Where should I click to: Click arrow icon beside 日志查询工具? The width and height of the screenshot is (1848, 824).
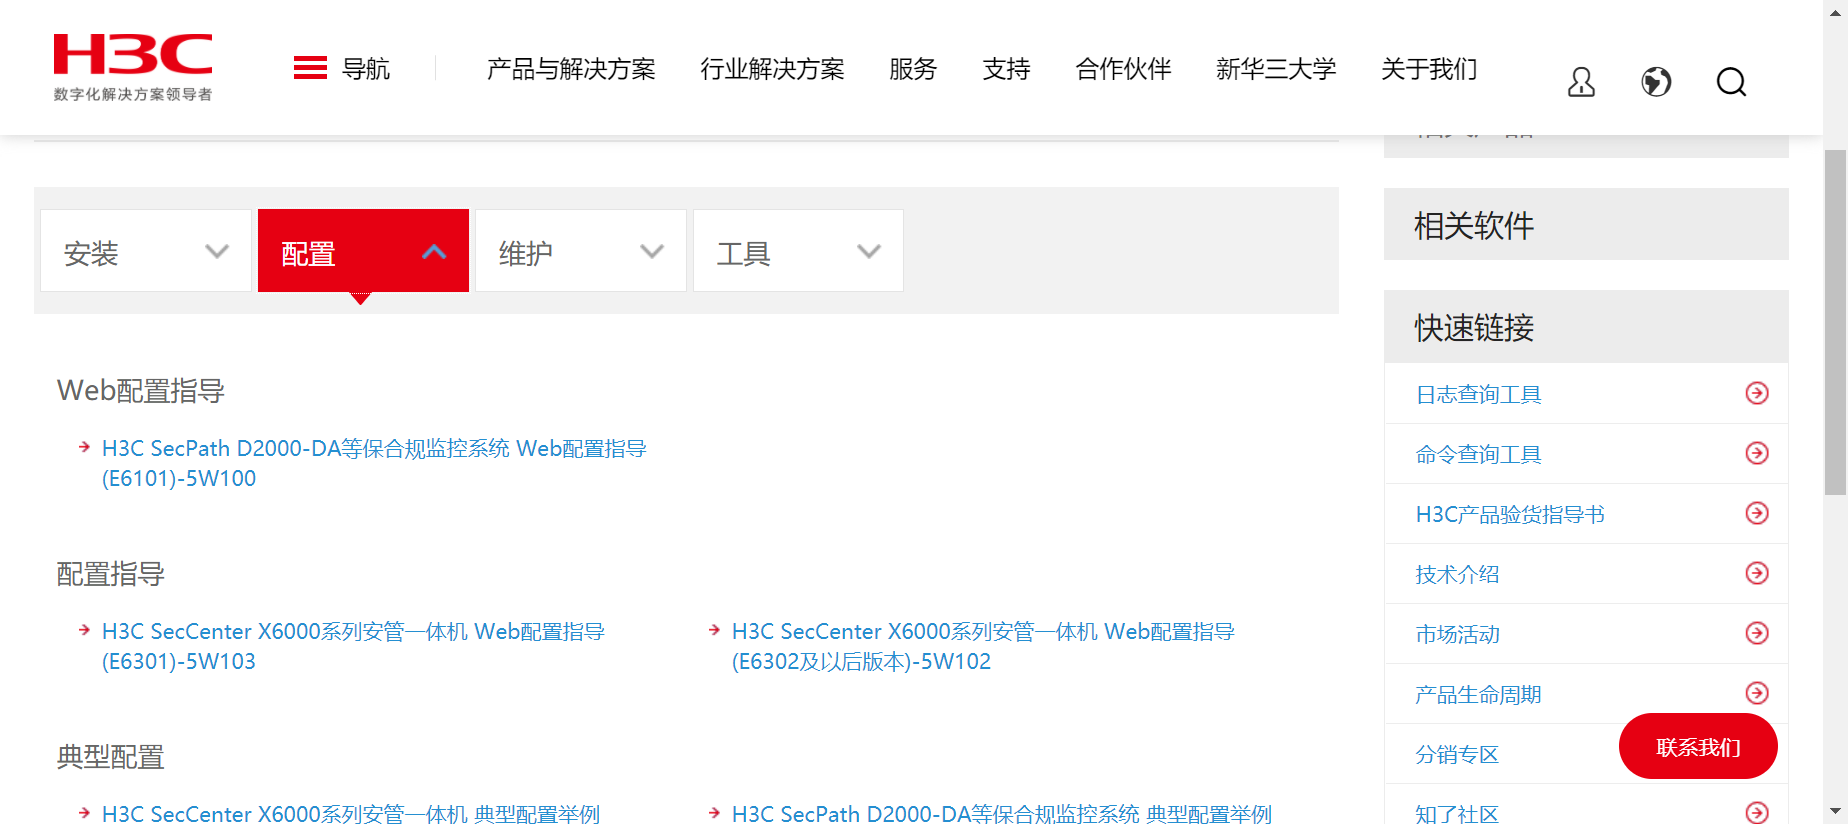(1757, 393)
